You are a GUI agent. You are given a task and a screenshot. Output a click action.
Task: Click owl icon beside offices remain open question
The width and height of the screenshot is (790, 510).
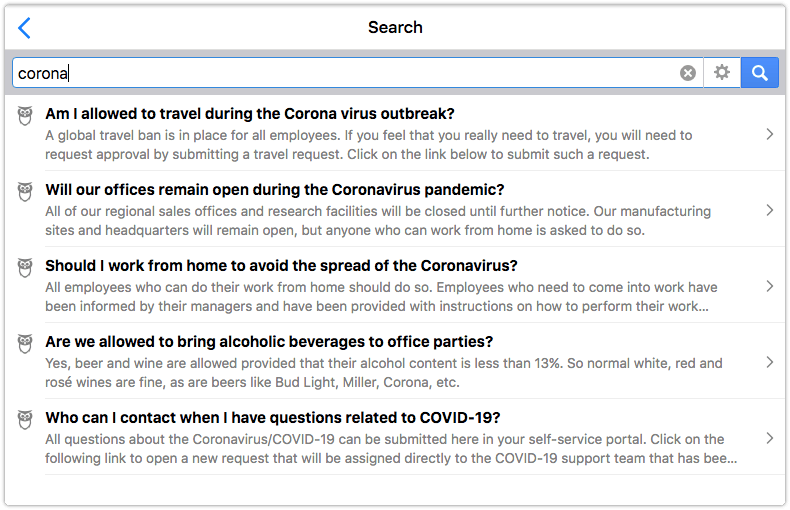[x=25, y=192]
